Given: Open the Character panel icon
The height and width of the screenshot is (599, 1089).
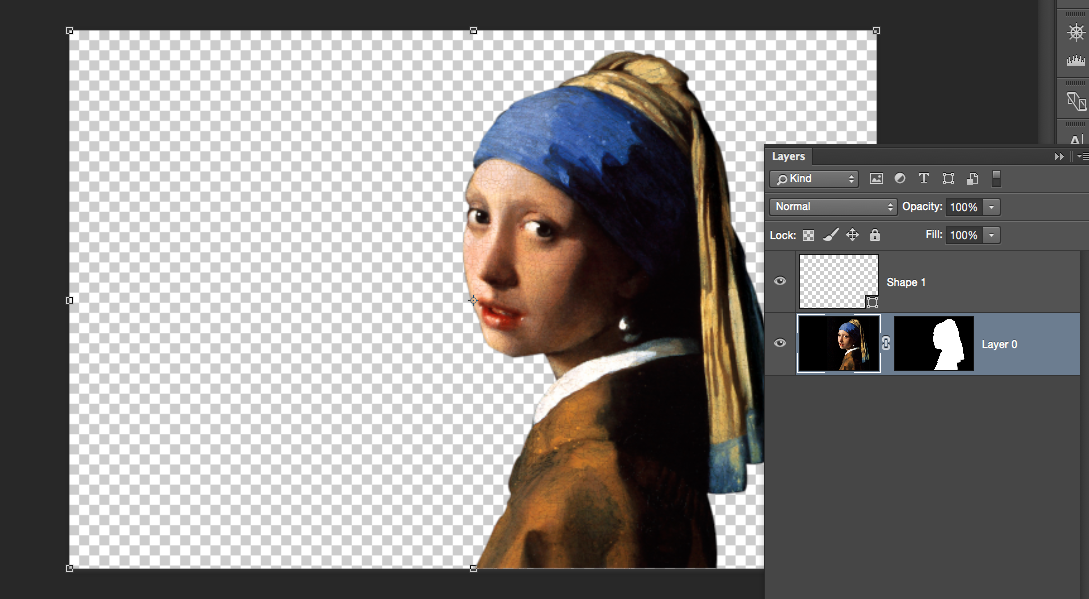Looking at the screenshot, I should [1076, 139].
